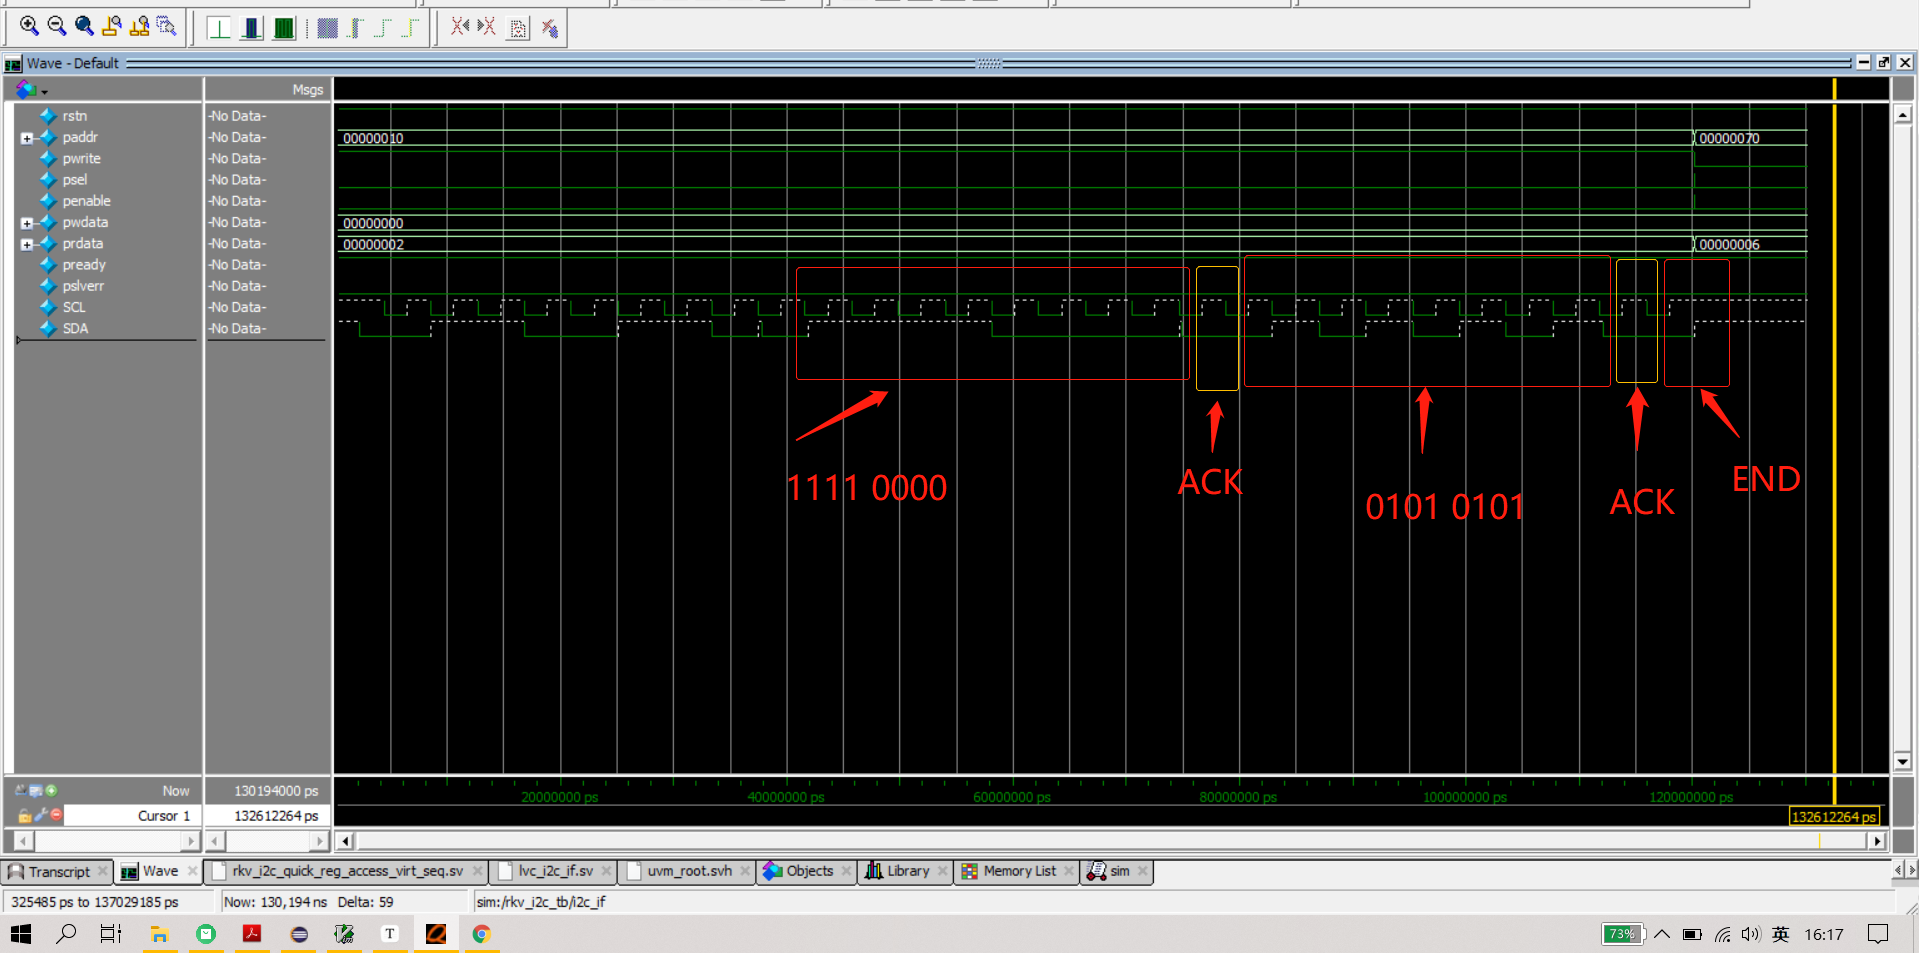Click the Insert Cursor green plus icon
This screenshot has height=953, width=1919.
52,790
